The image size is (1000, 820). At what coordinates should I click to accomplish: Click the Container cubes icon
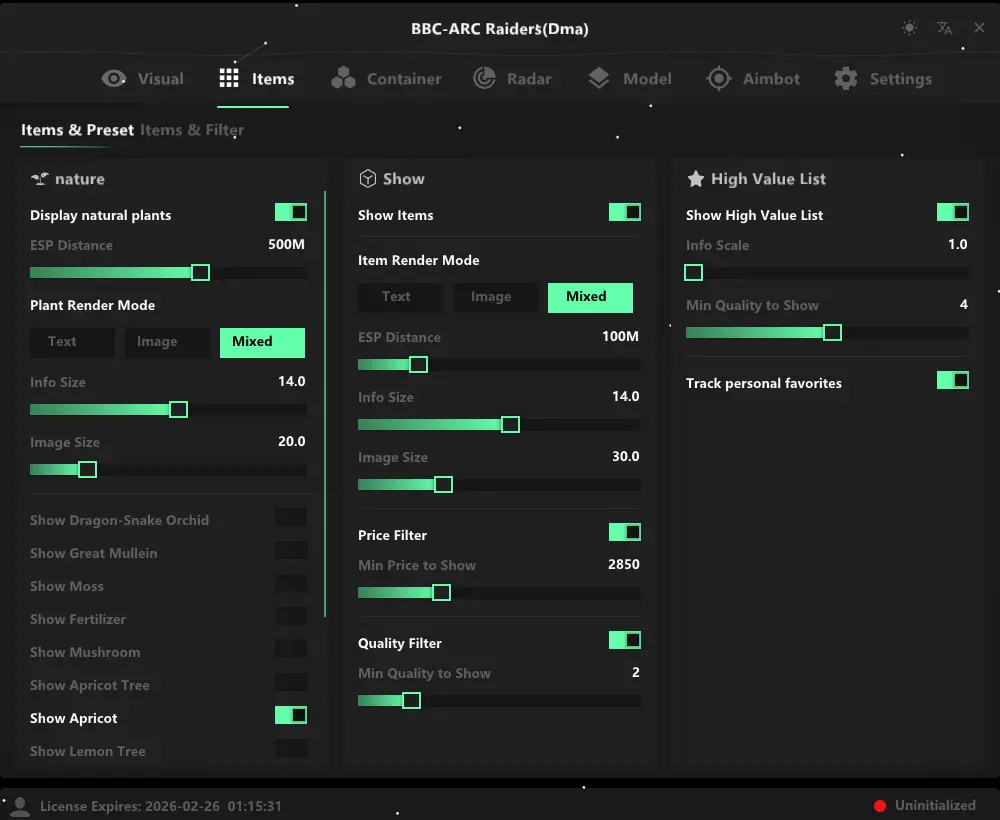click(x=344, y=79)
